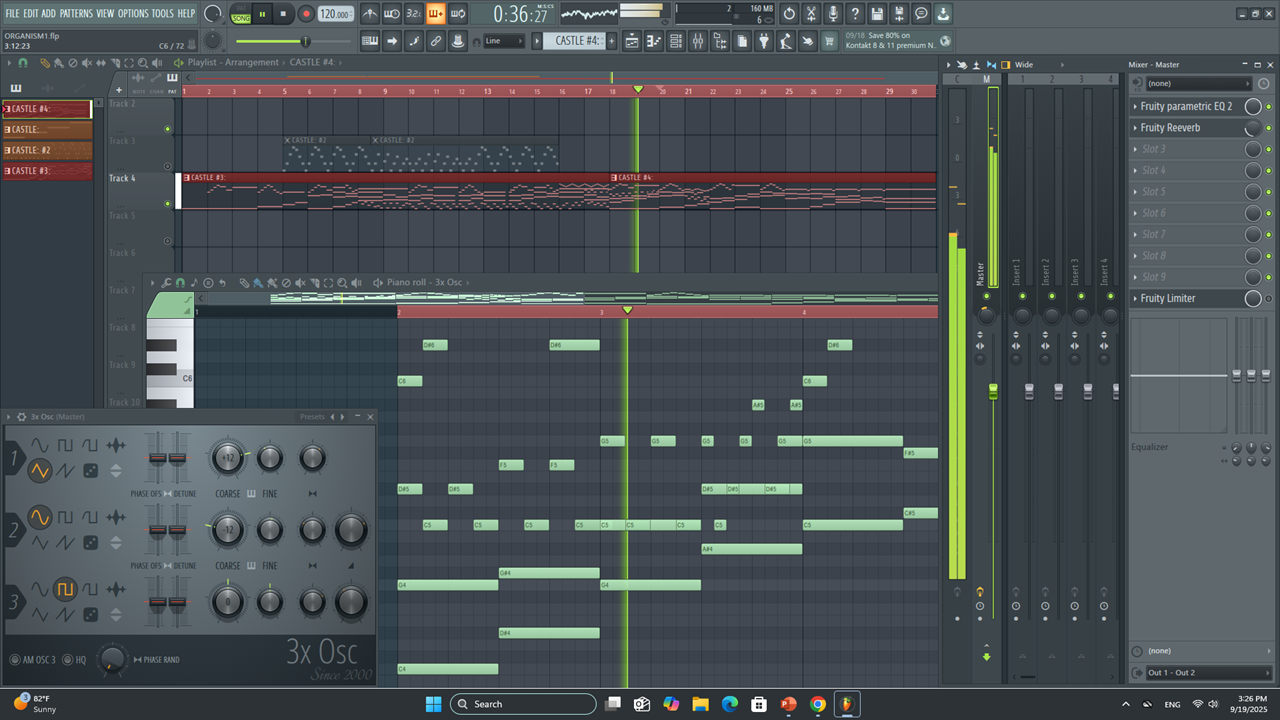
Task: Open the 3x Osc gear settings
Action: click(22, 417)
